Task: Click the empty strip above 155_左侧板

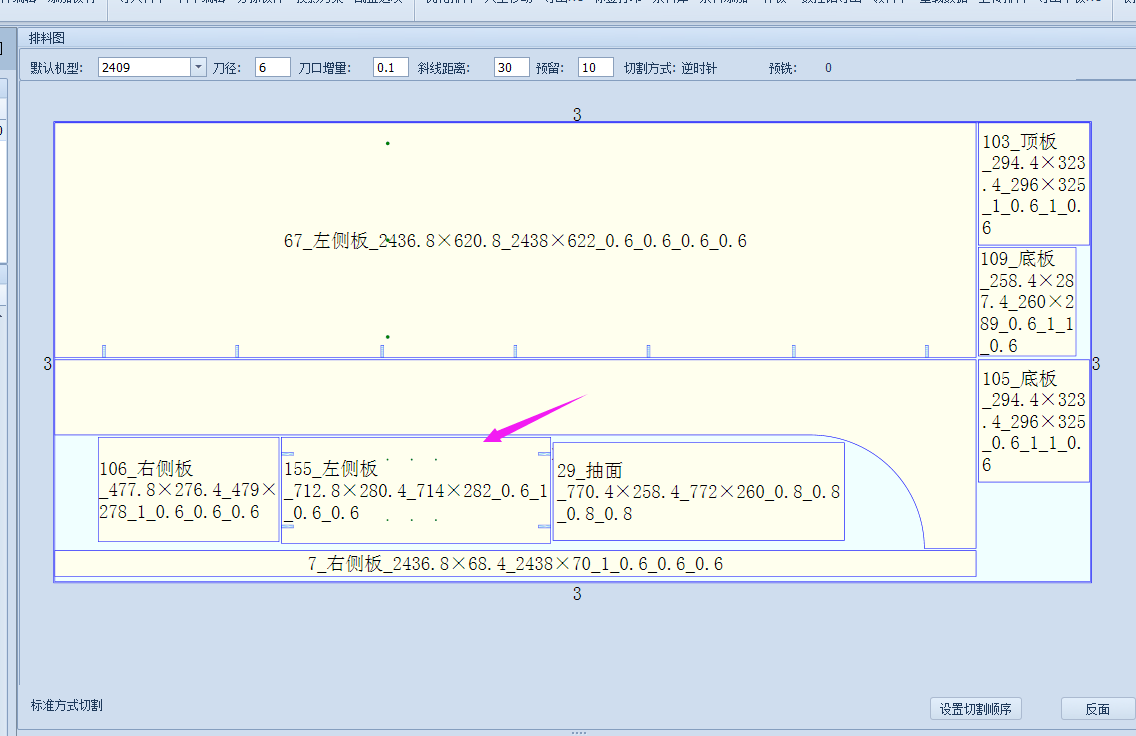Action: click(515, 397)
